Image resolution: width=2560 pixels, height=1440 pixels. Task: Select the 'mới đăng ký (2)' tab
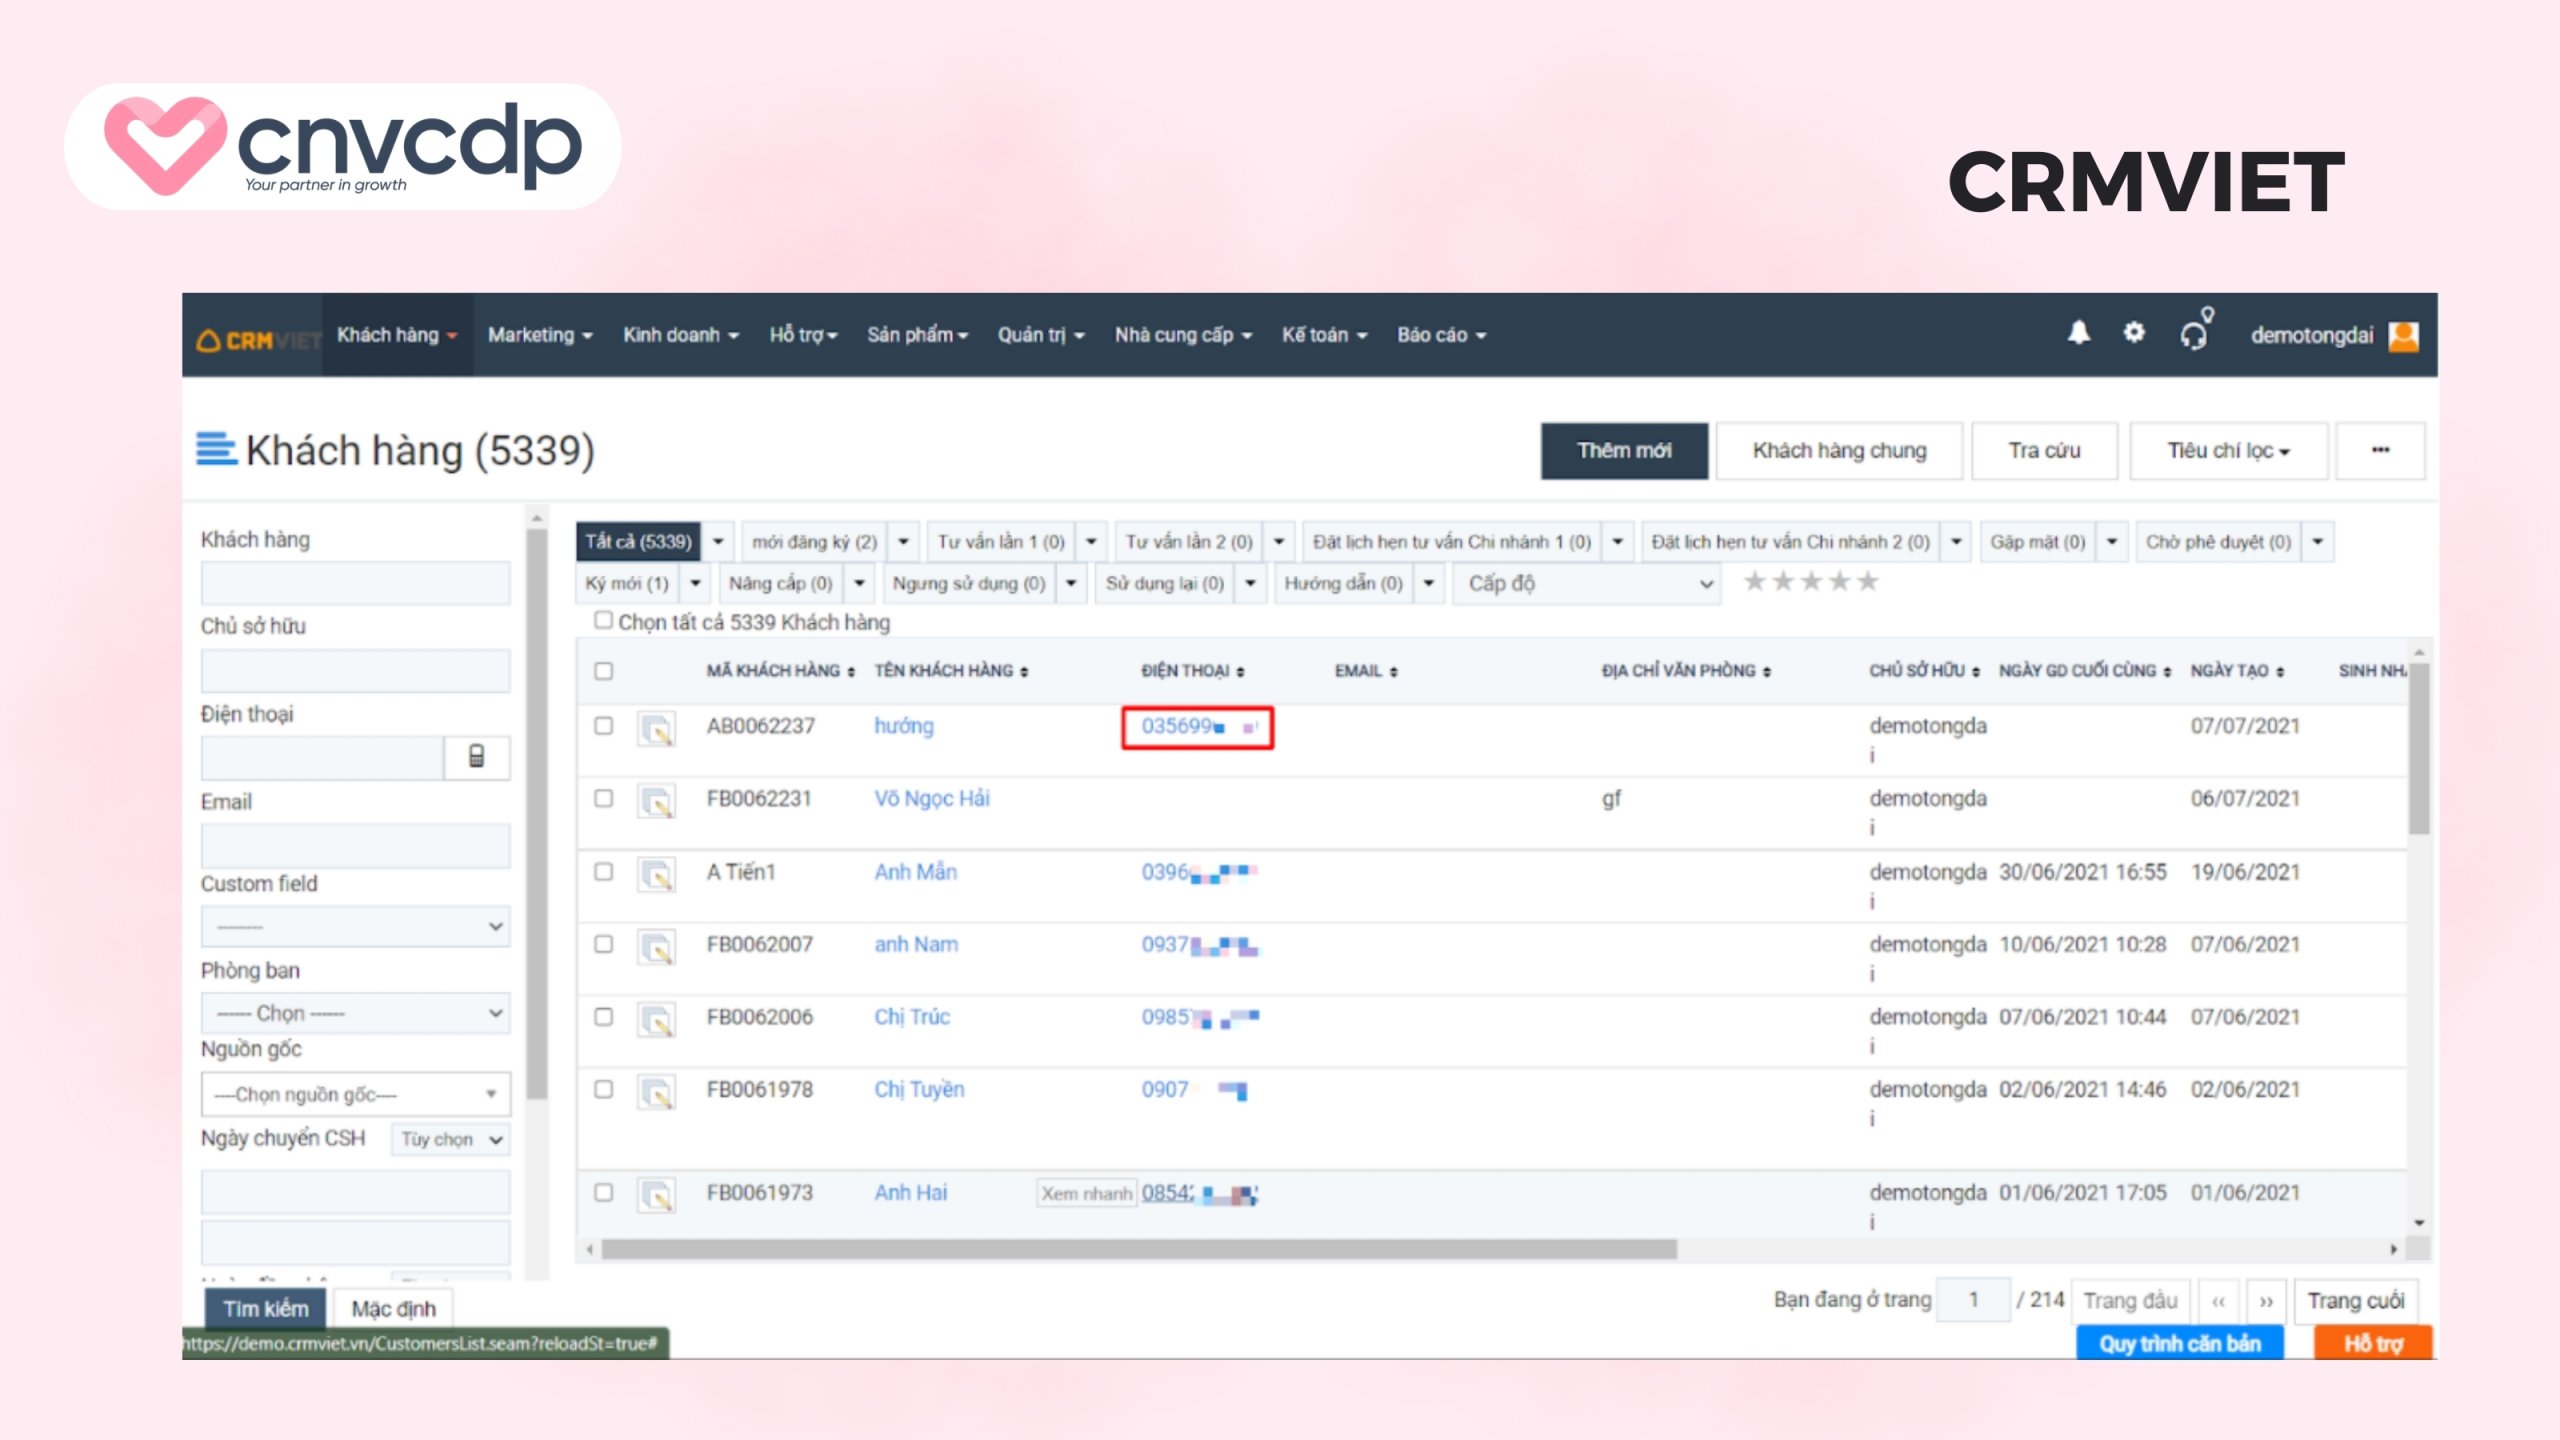pyautogui.click(x=814, y=542)
